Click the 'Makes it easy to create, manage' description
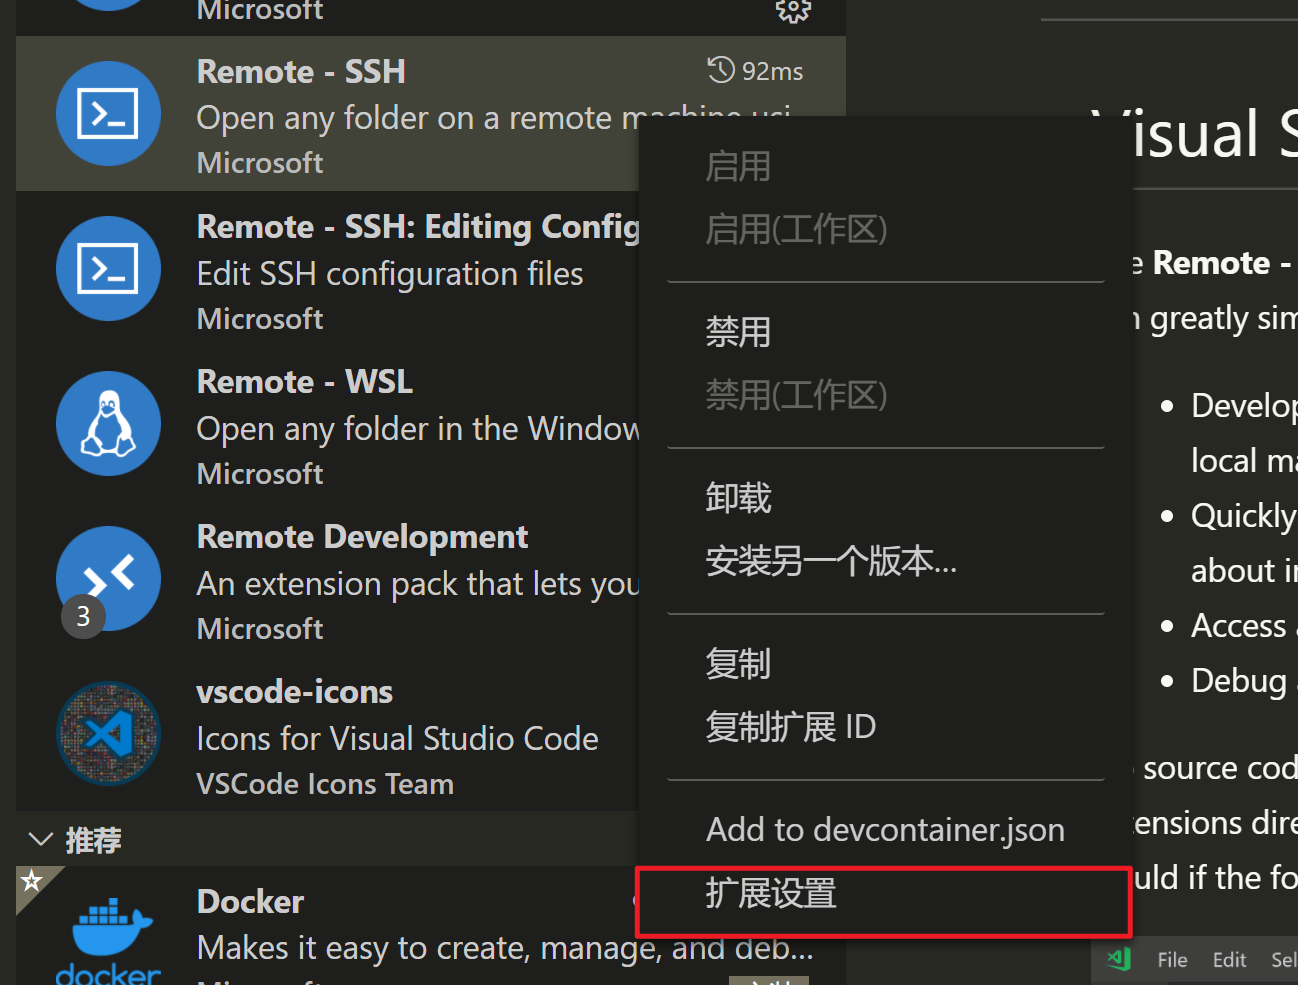Image resolution: width=1298 pixels, height=985 pixels. click(505, 947)
